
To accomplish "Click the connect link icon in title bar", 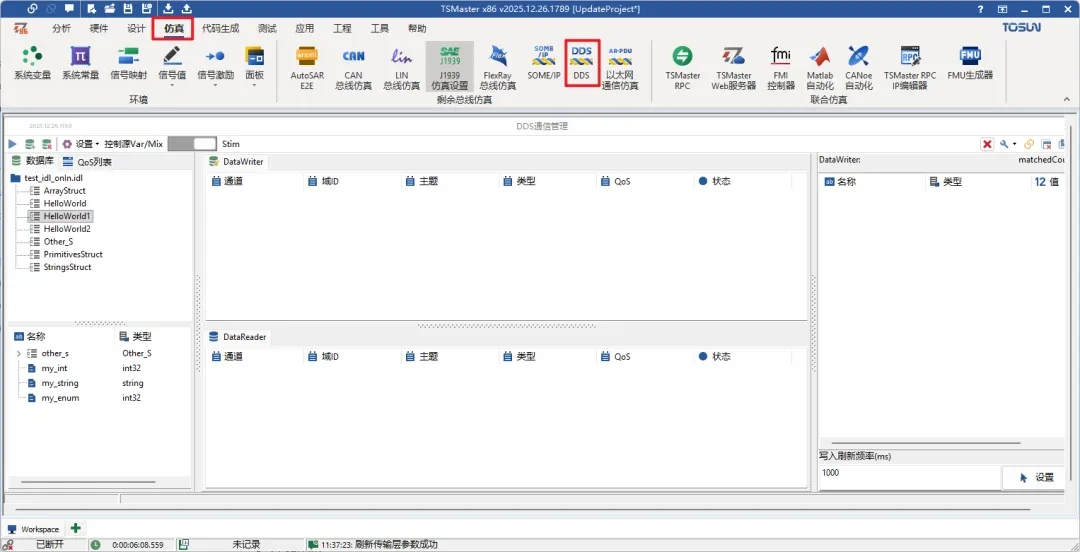I will point(33,8).
